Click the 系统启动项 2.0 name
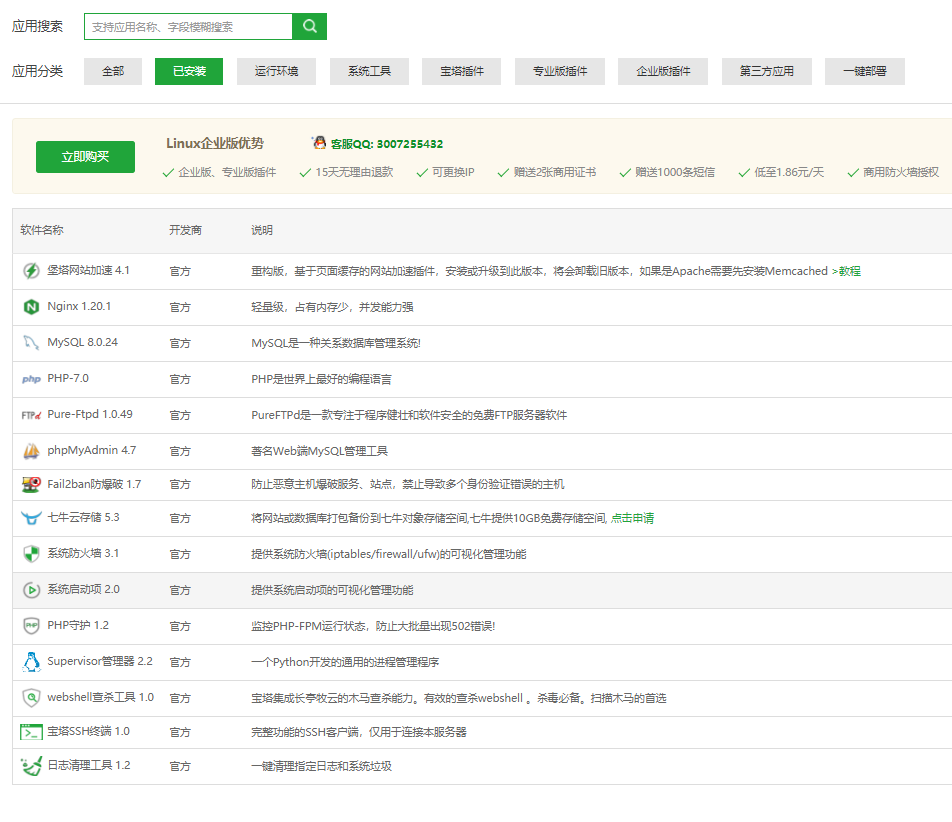952x822 pixels. point(84,589)
